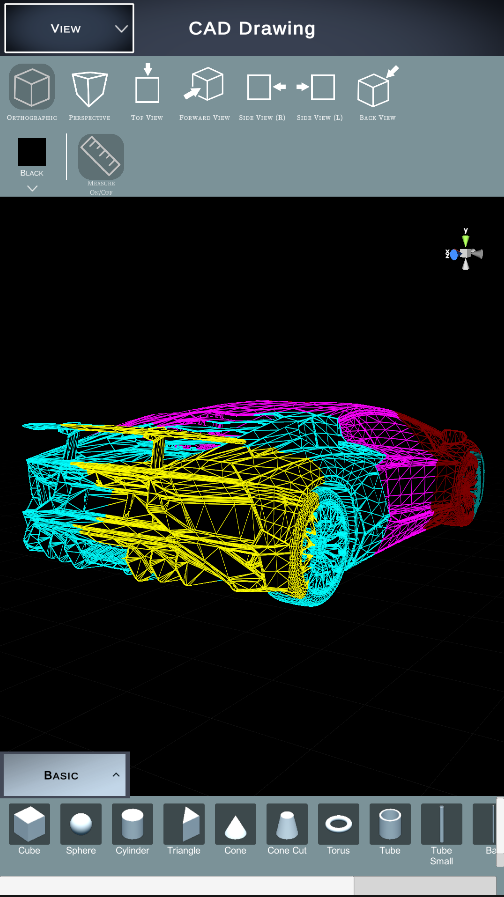Select the Forward View icon
This screenshot has width=504, height=897.
[204, 84]
